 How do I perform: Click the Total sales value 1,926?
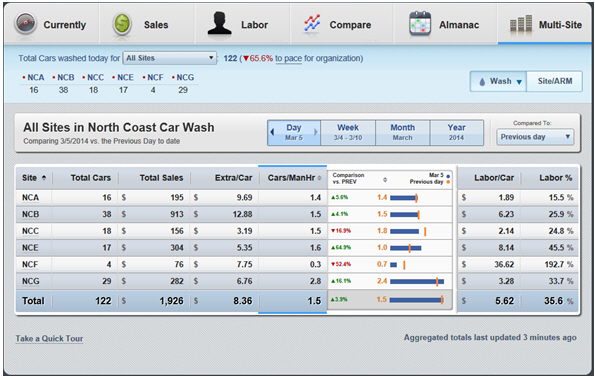[x=171, y=301]
